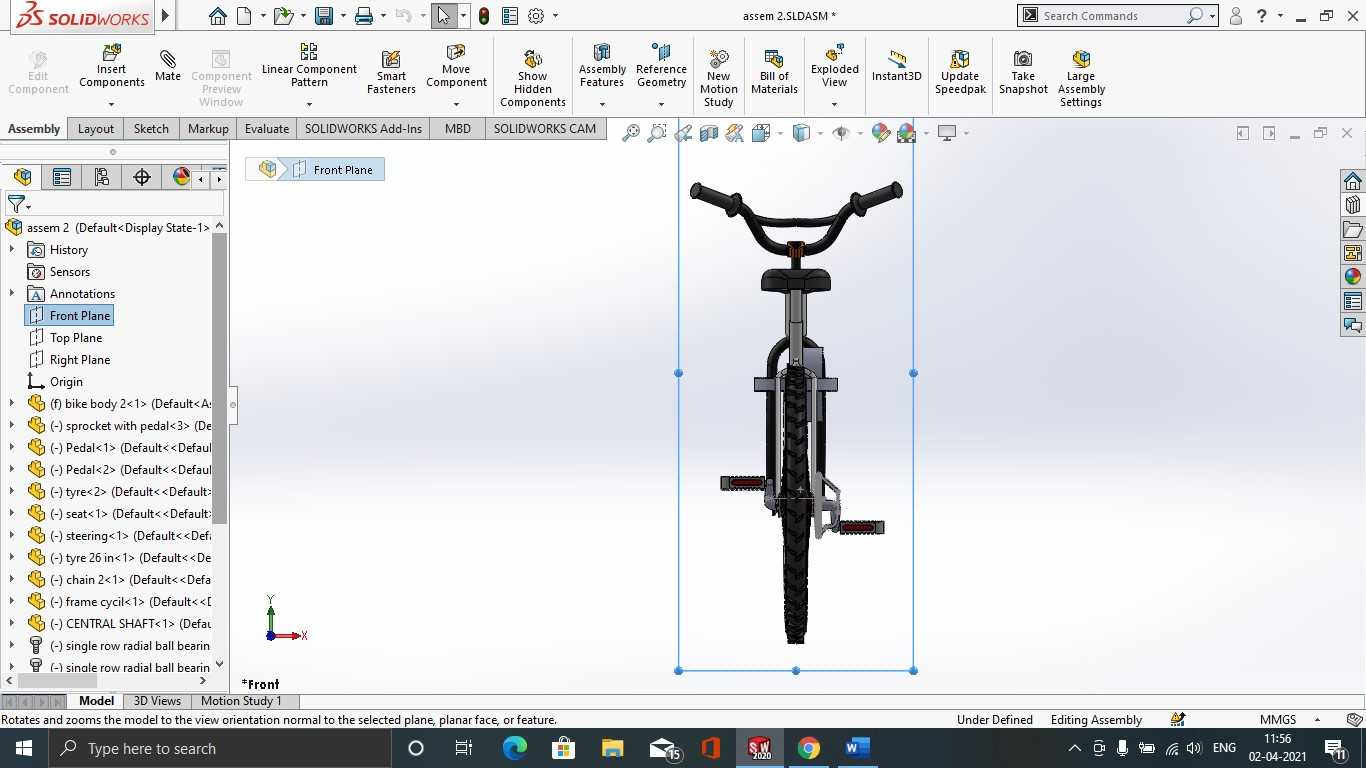Viewport: 1366px width, 768px height.
Task: Expand sprocket with pedal<3> component
Action: click(x=12, y=426)
